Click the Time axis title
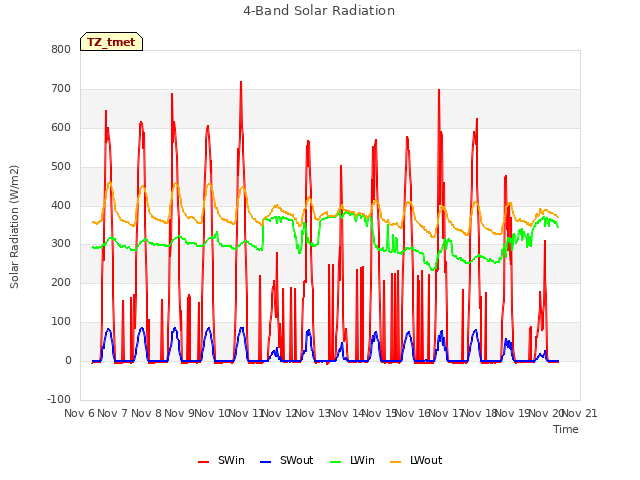 [x=566, y=429]
